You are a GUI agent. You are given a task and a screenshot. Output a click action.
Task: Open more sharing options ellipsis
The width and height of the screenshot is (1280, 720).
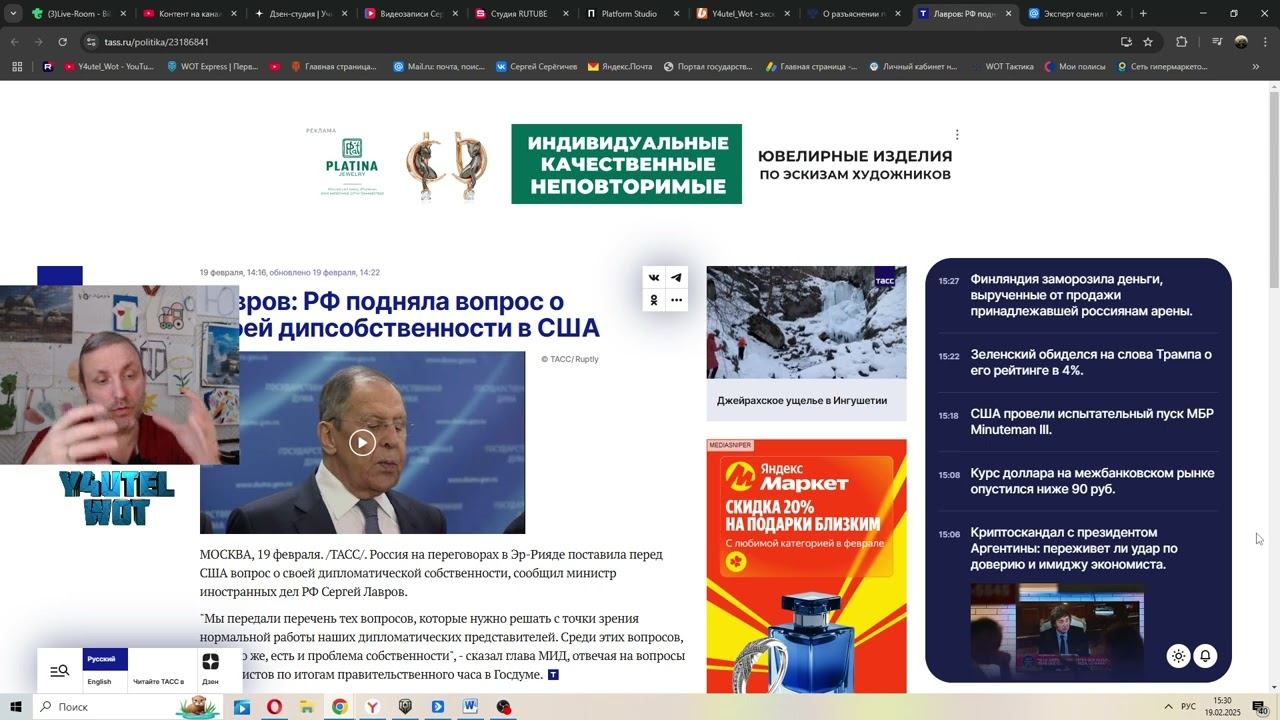click(677, 300)
